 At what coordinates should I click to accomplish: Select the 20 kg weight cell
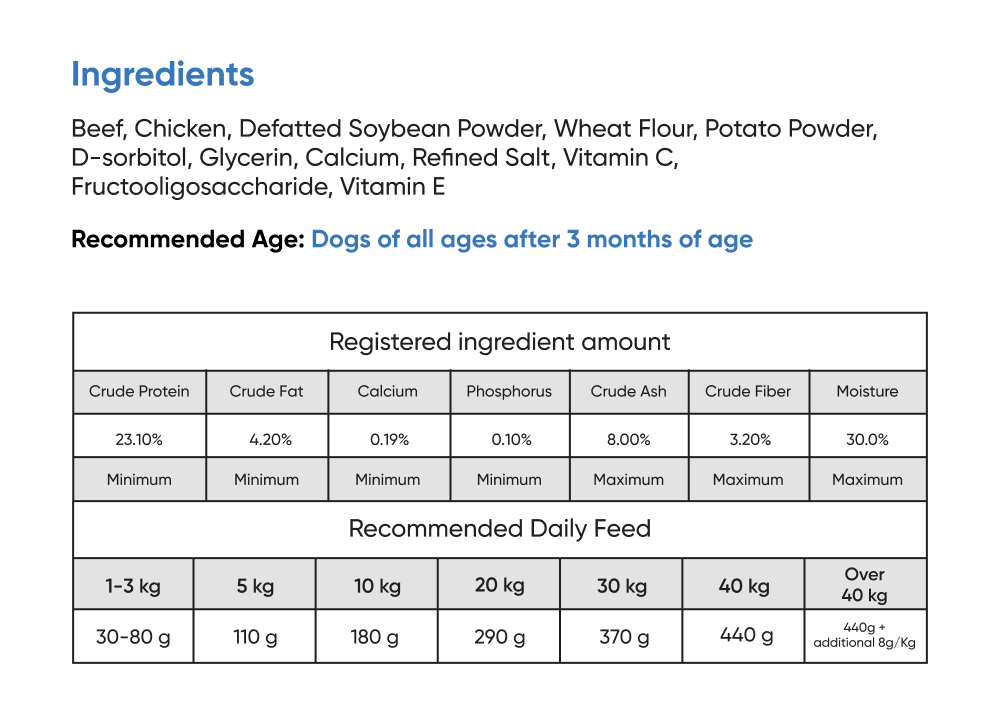click(x=499, y=585)
